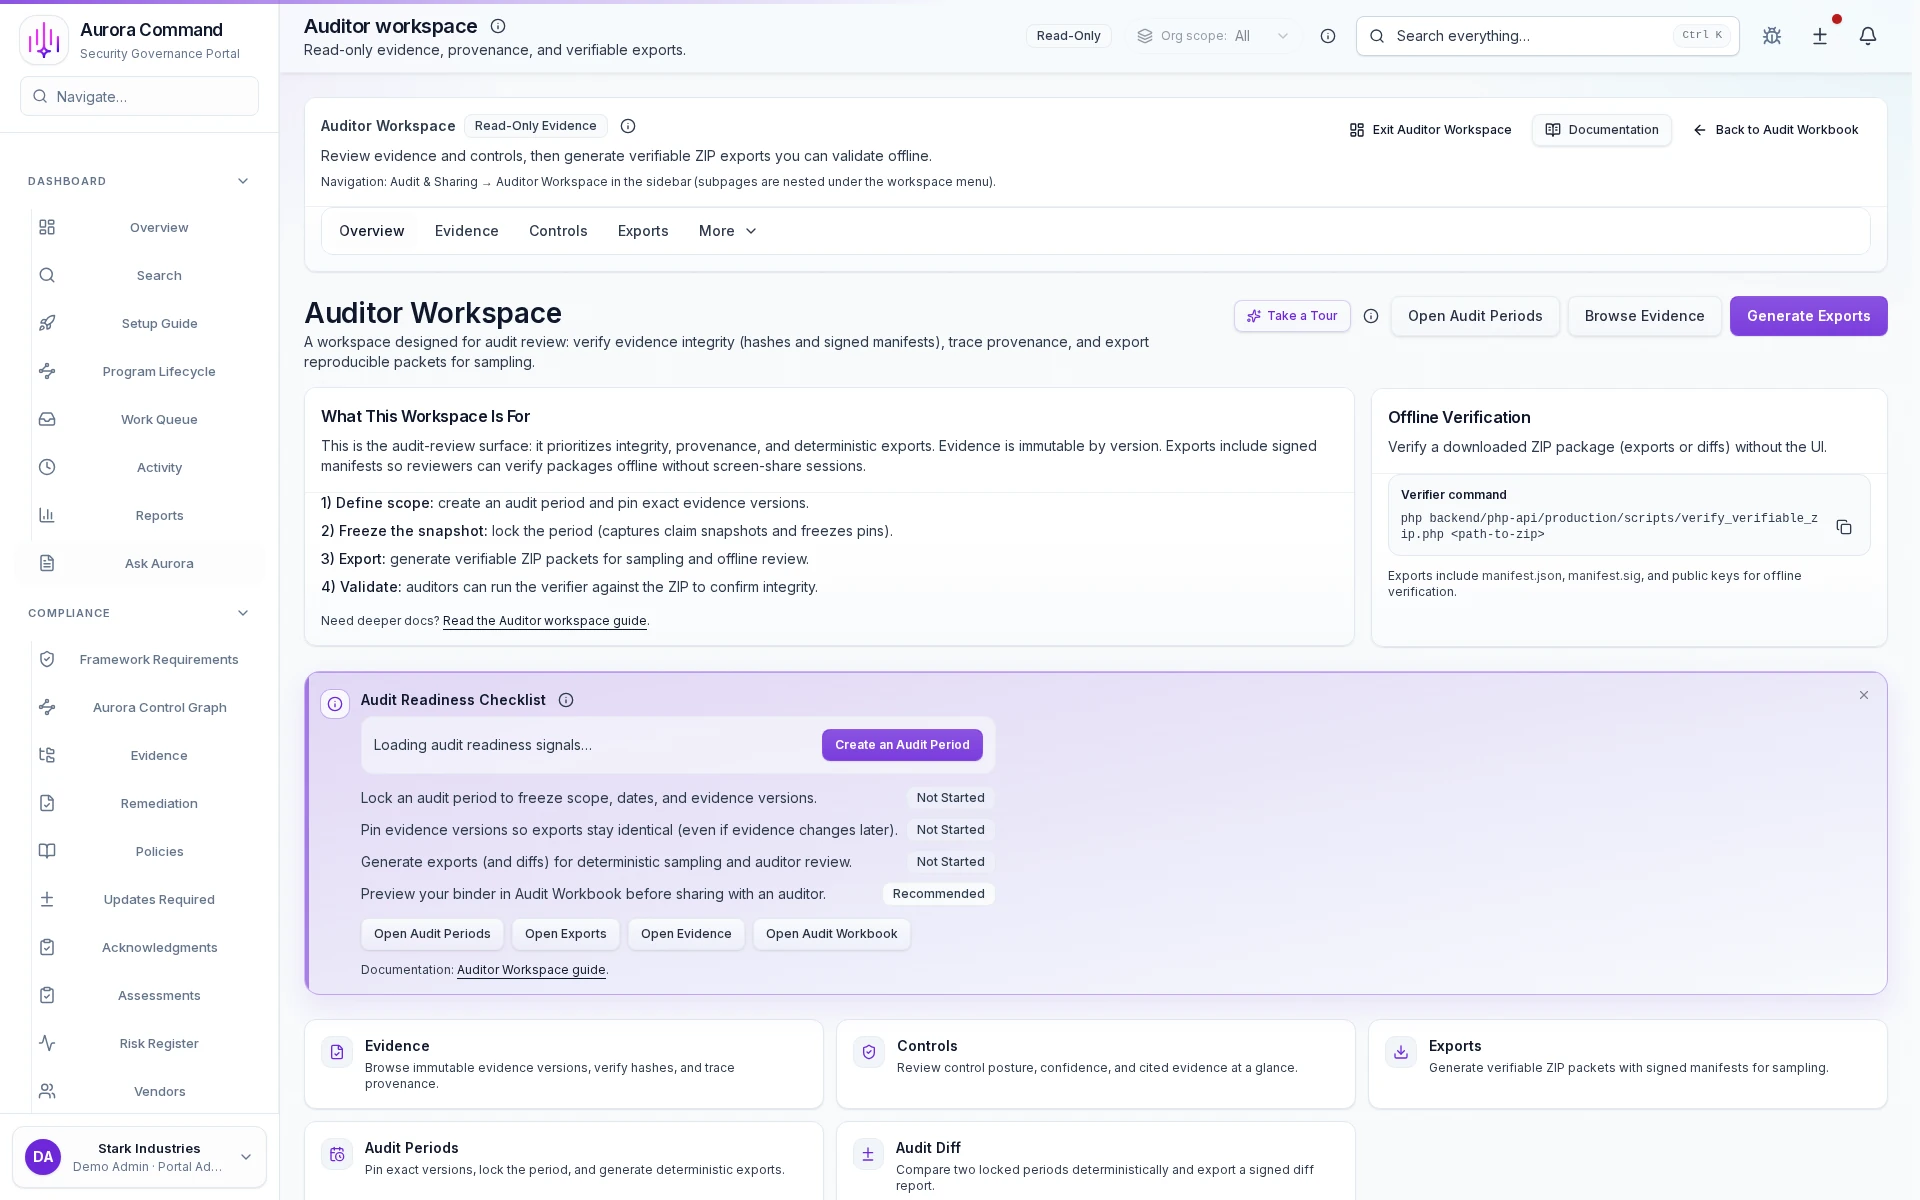Screen dimensions: 1920x1200
Task: Select Remediation in the sidebar
Action: (158, 803)
